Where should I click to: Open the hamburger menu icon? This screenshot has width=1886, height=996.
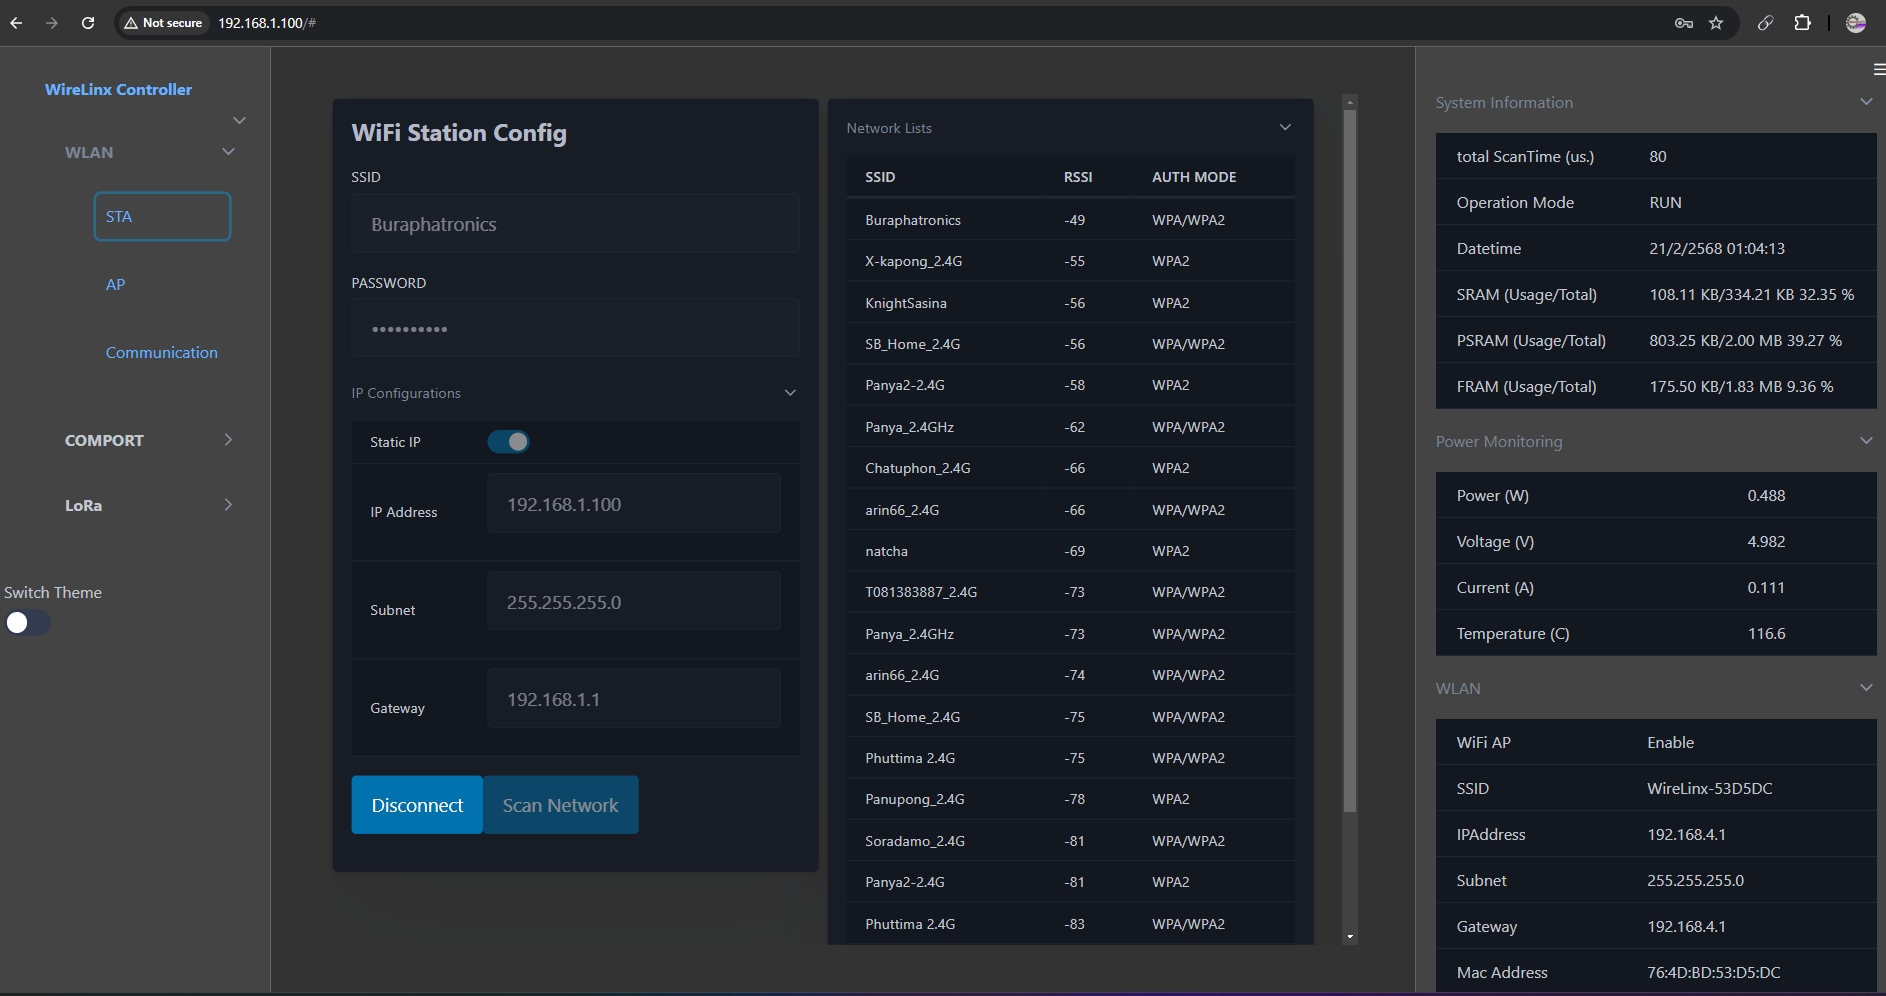pyautogui.click(x=1878, y=69)
